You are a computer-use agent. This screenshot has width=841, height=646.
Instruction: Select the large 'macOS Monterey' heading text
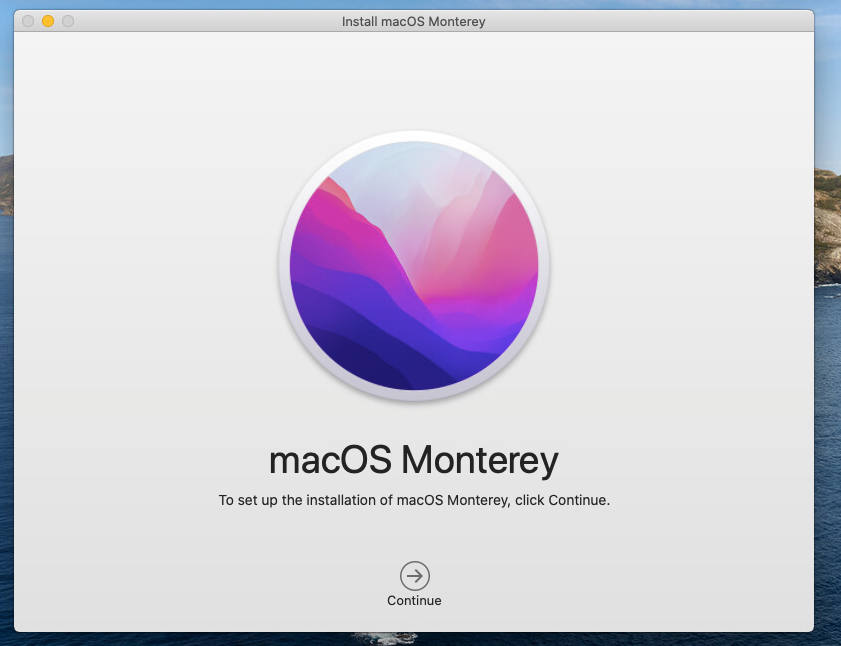pyautogui.click(x=413, y=461)
